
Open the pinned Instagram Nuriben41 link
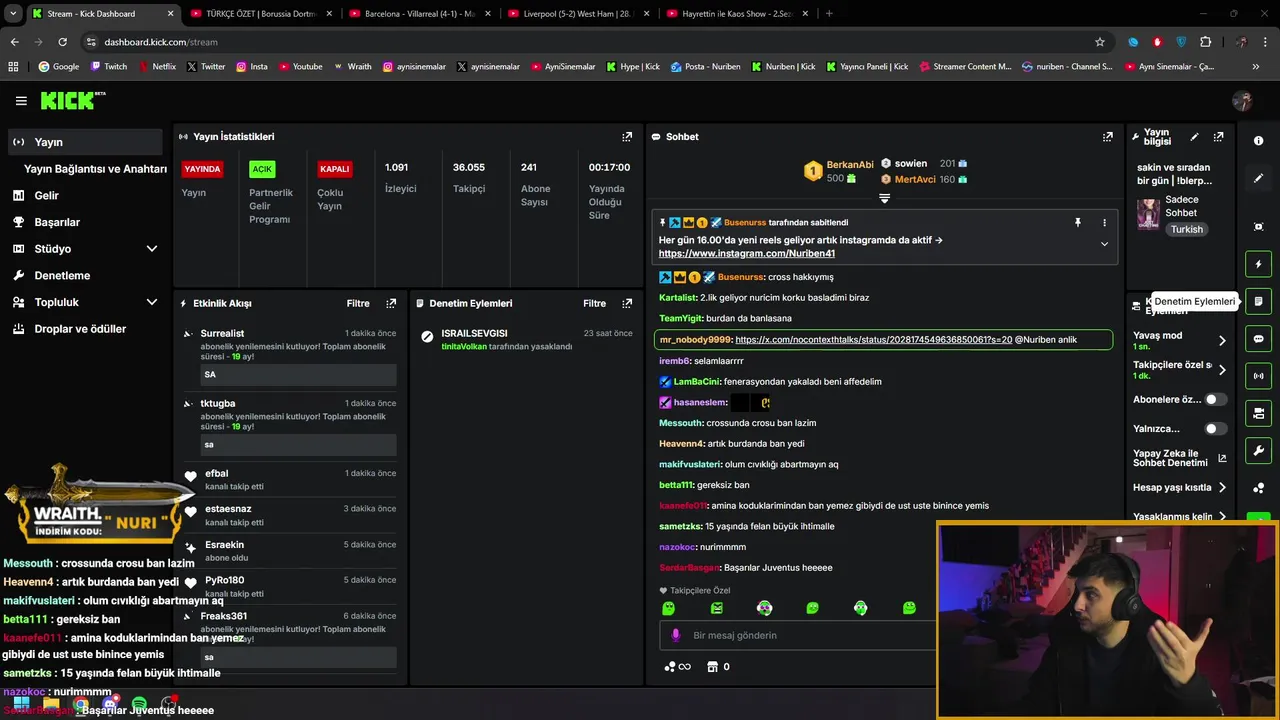(x=747, y=254)
